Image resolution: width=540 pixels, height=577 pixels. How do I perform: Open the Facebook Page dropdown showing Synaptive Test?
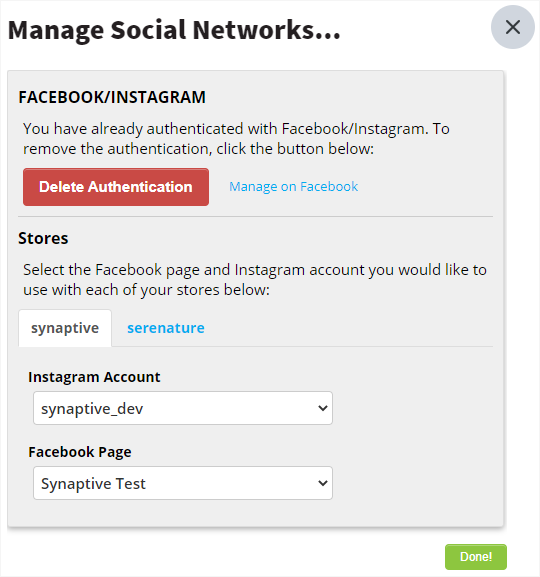tap(183, 483)
